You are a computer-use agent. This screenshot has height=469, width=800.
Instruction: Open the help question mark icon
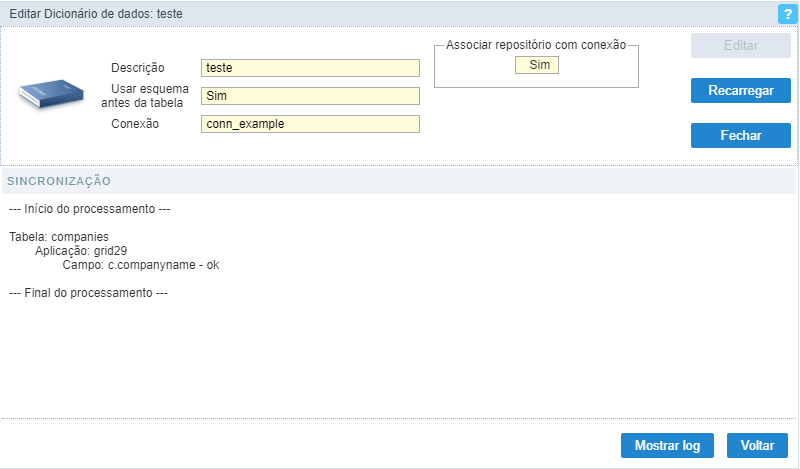[x=787, y=14]
